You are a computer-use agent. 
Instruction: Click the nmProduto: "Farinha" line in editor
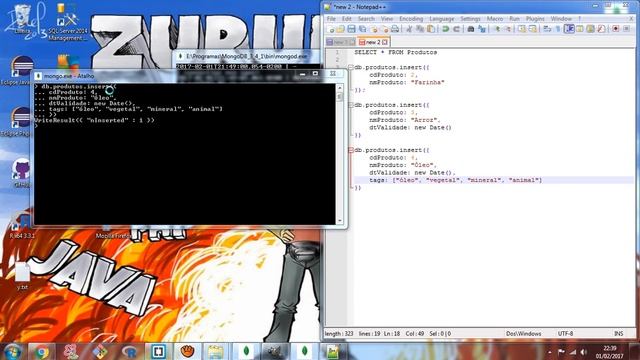[407, 82]
